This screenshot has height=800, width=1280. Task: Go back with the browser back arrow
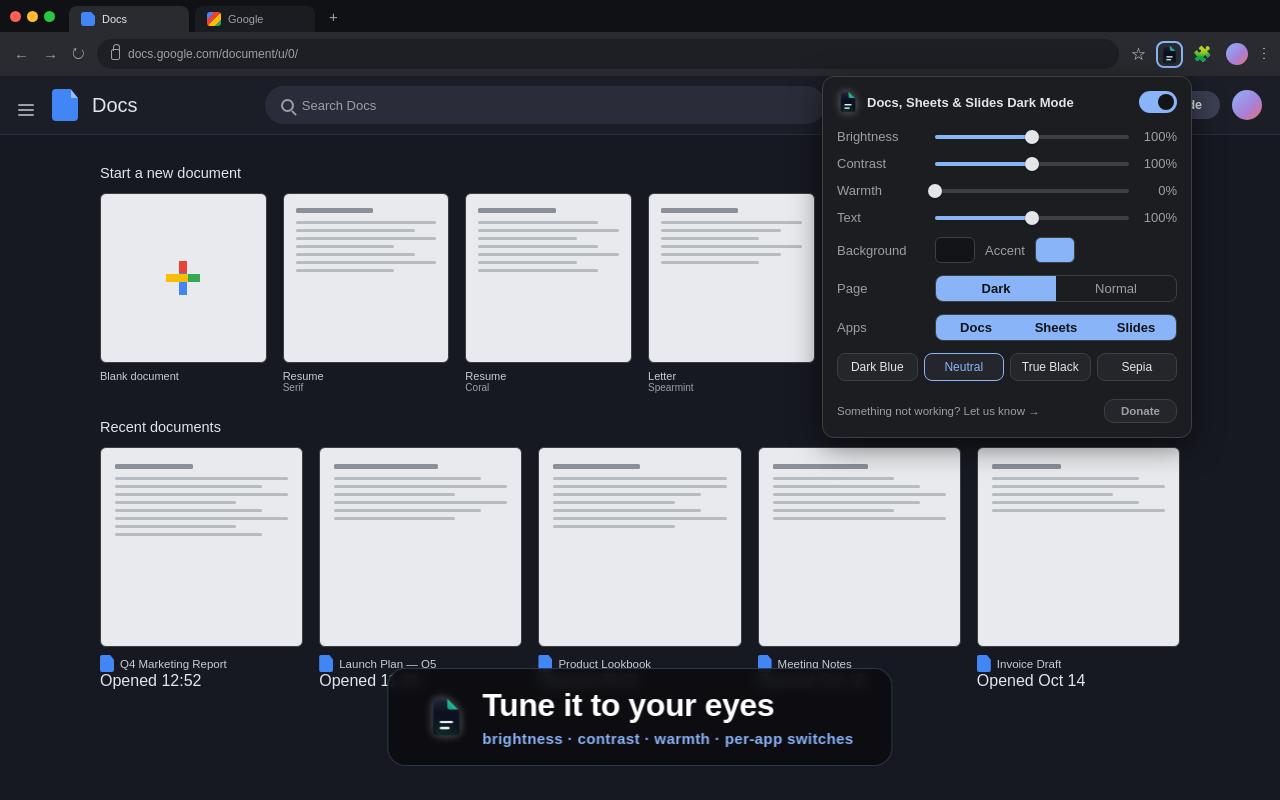coord(21,55)
